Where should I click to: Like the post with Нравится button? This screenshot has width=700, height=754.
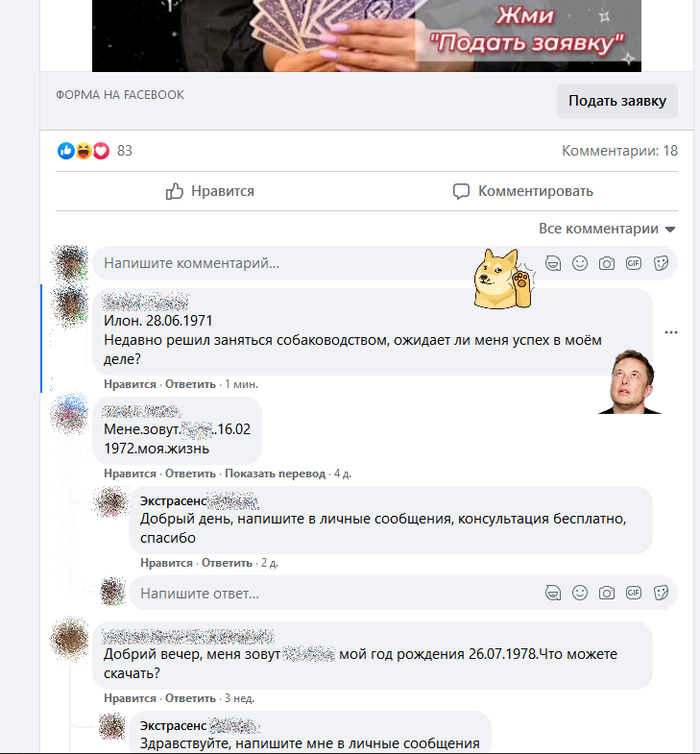[210, 191]
